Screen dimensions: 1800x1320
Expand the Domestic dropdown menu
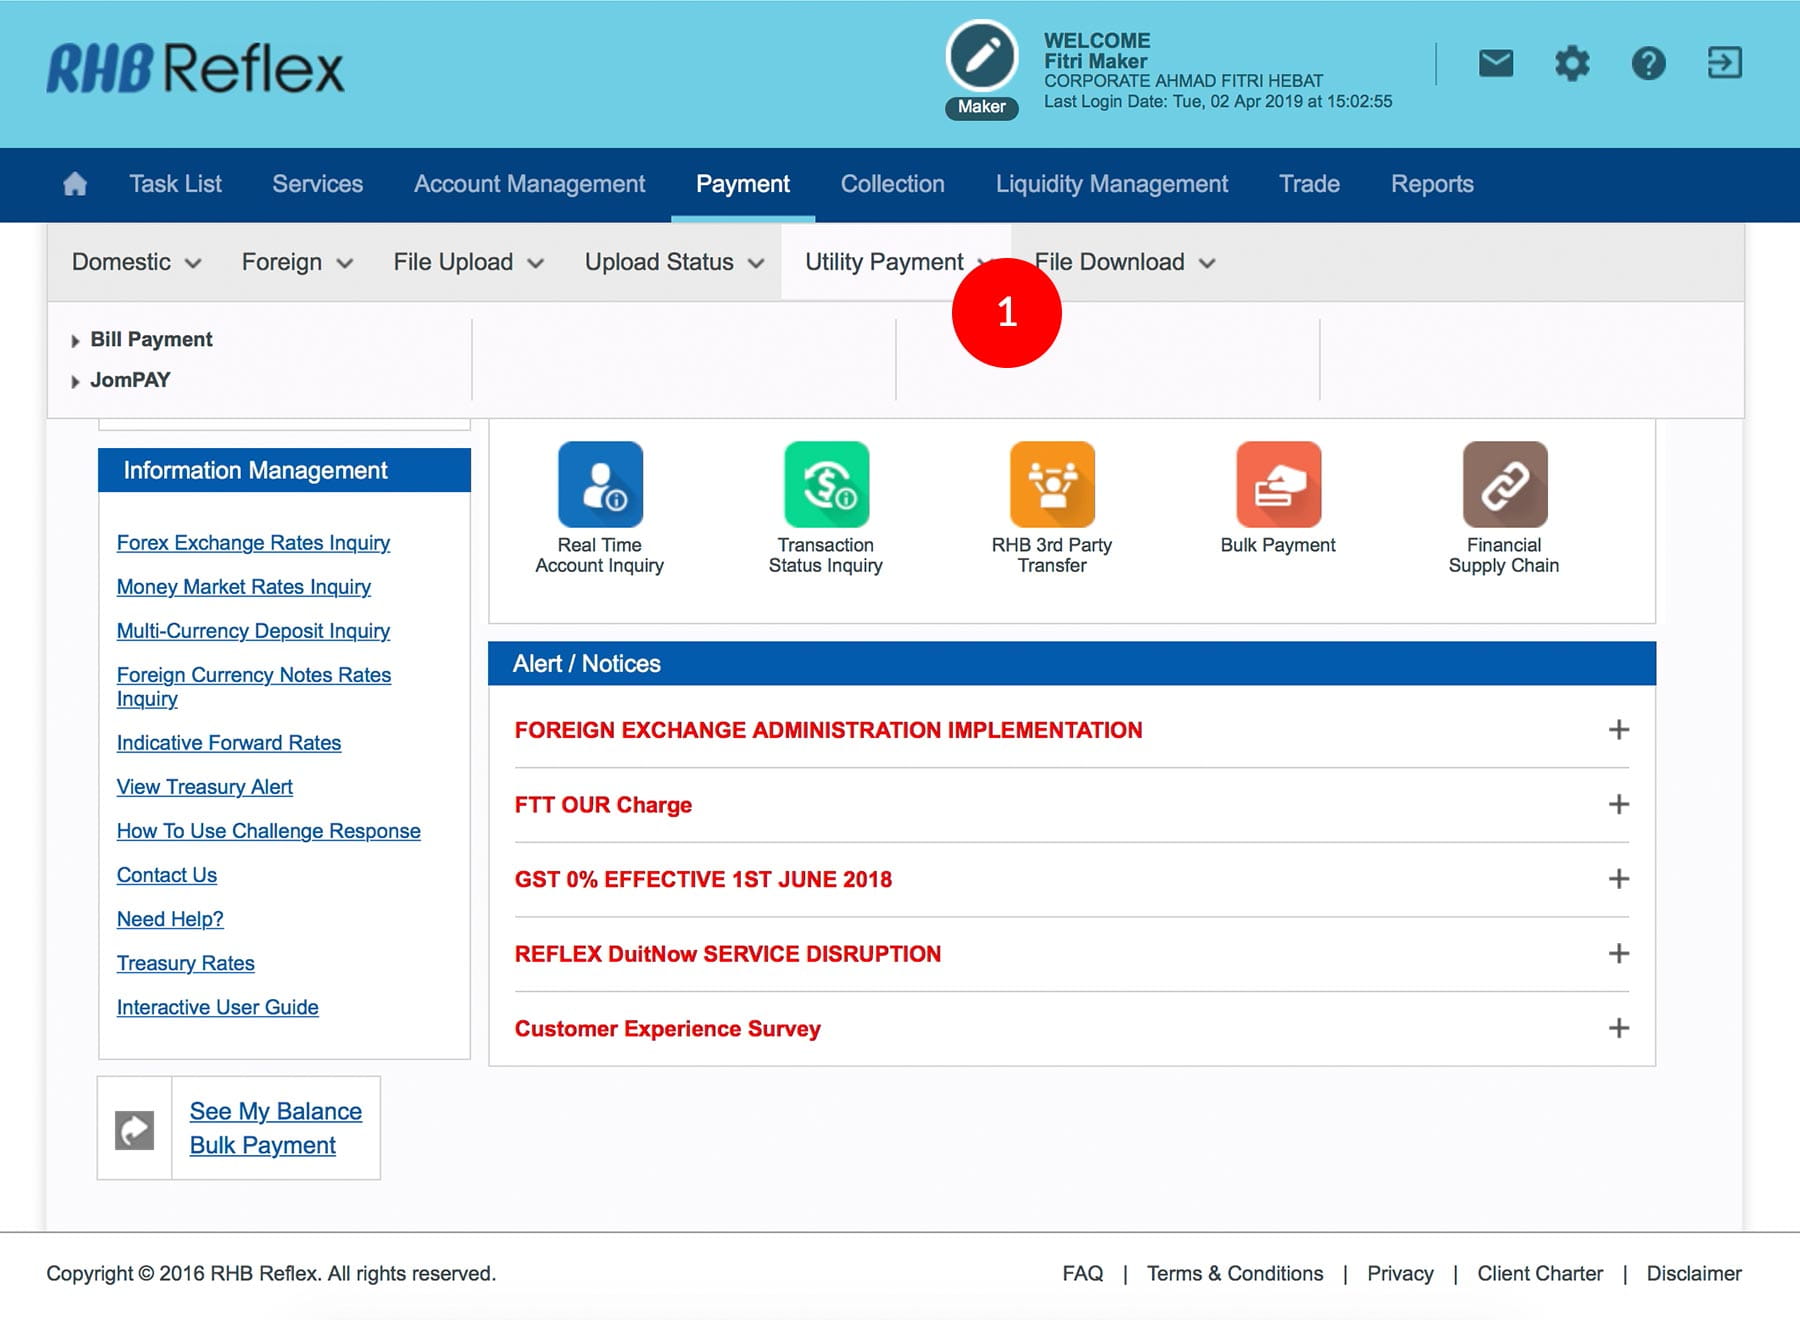(x=136, y=262)
